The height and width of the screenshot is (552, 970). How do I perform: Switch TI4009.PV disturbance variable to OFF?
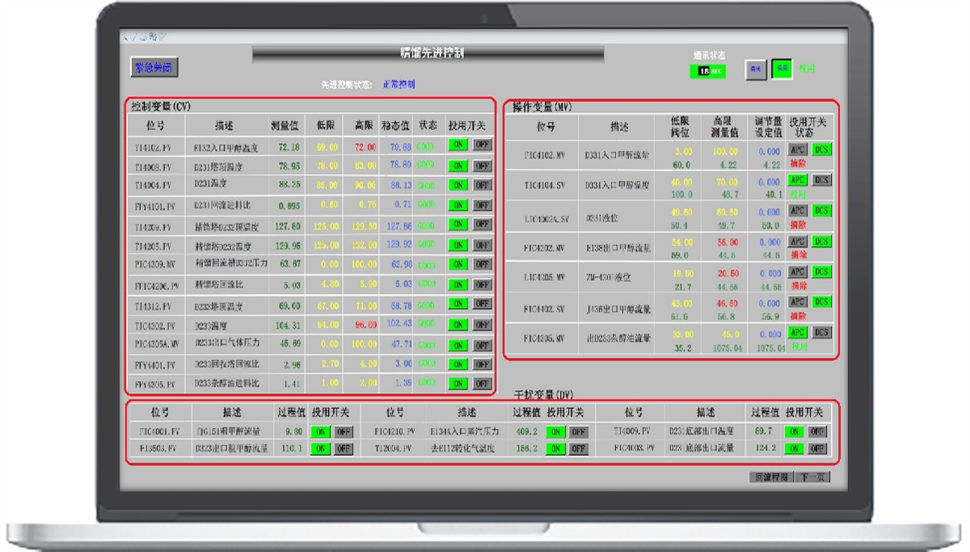(x=818, y=433)
